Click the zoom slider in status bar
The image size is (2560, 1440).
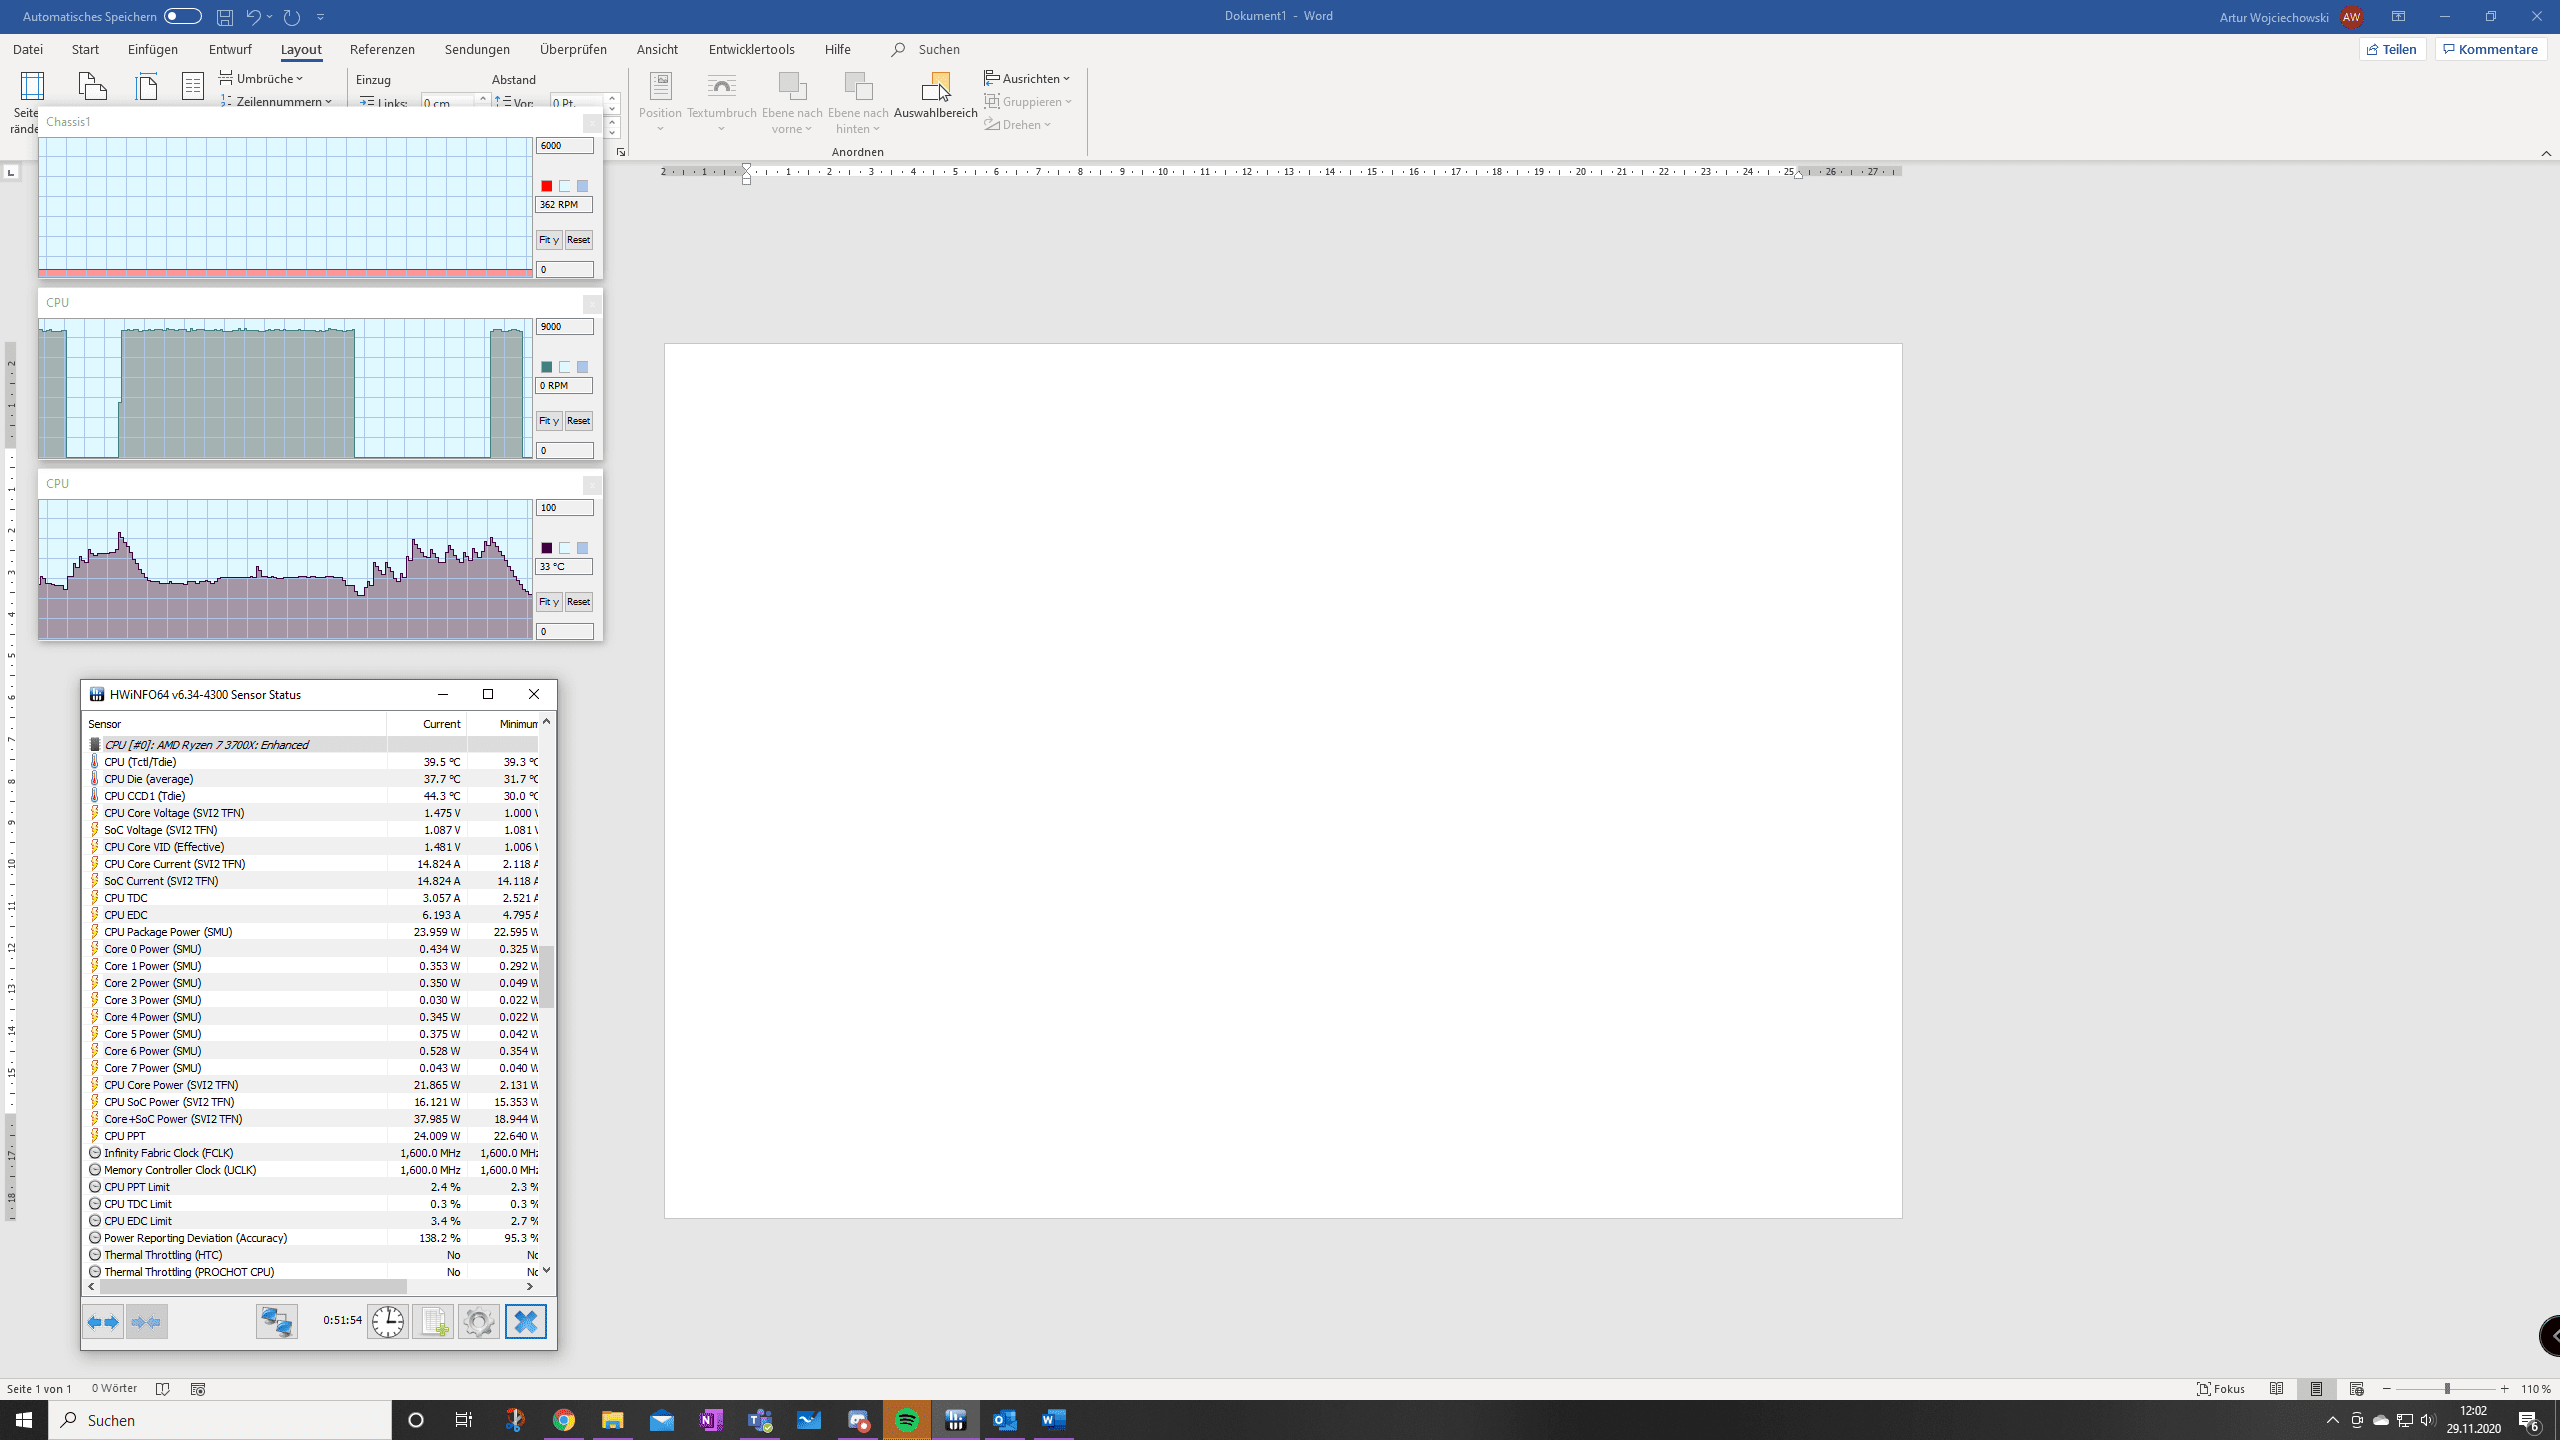(2446, 1389)
